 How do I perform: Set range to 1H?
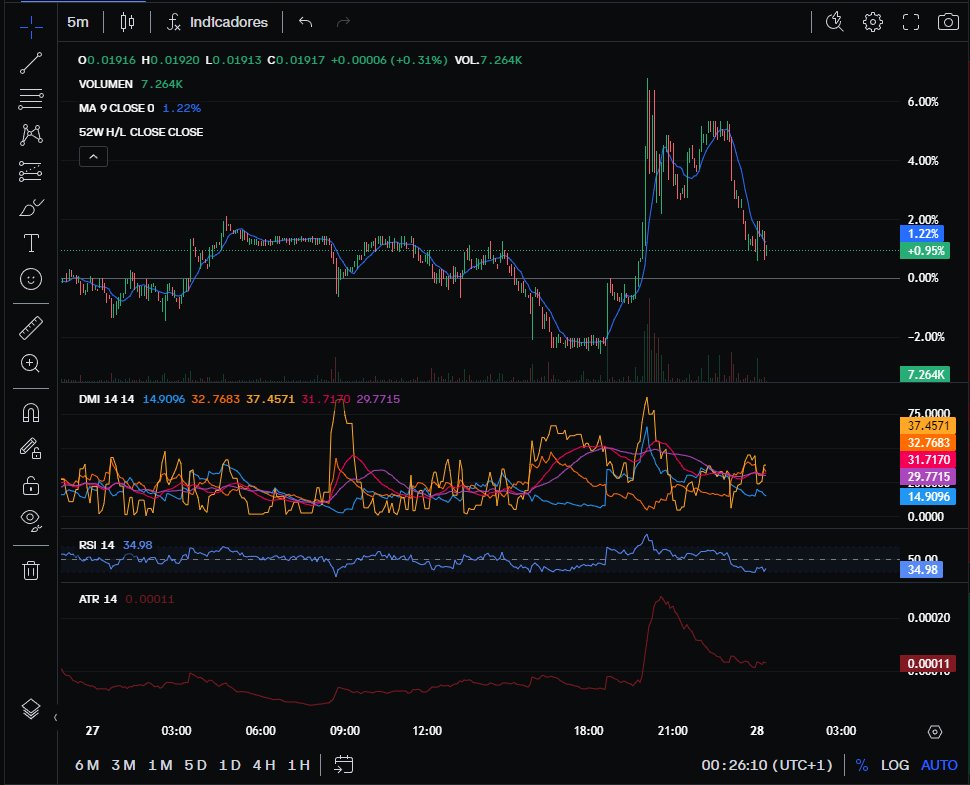pos(299,765)
